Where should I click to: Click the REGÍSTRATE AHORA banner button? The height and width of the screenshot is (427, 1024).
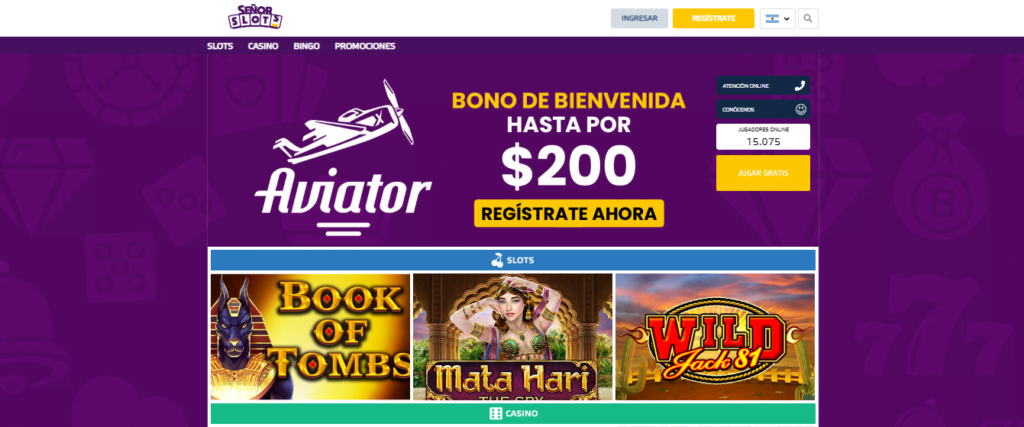coord(569,214)
